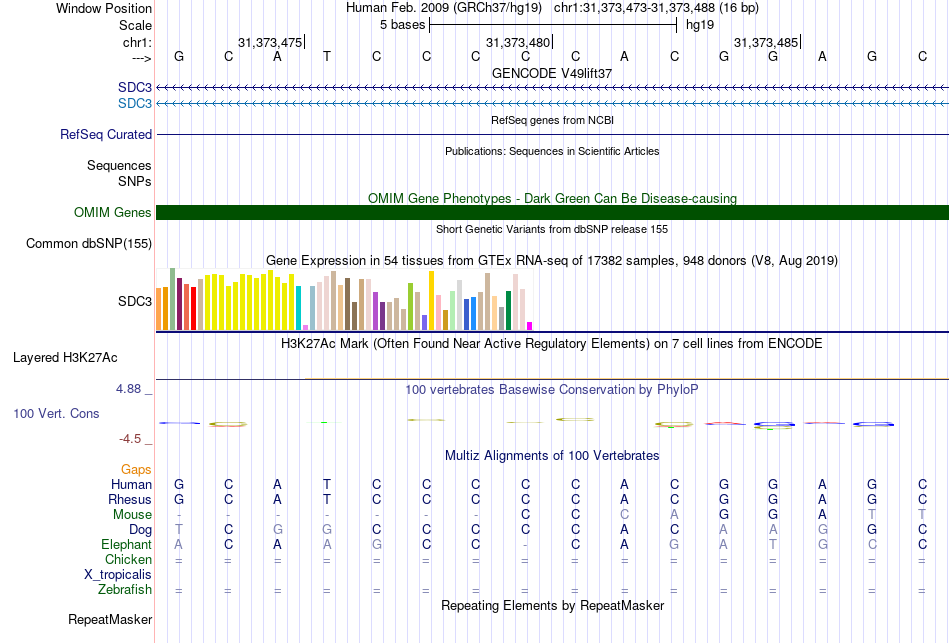Click the 4.88 upper limit of PhyloP track
This screenshot has width=950, height=643.
tap(128, 389)
